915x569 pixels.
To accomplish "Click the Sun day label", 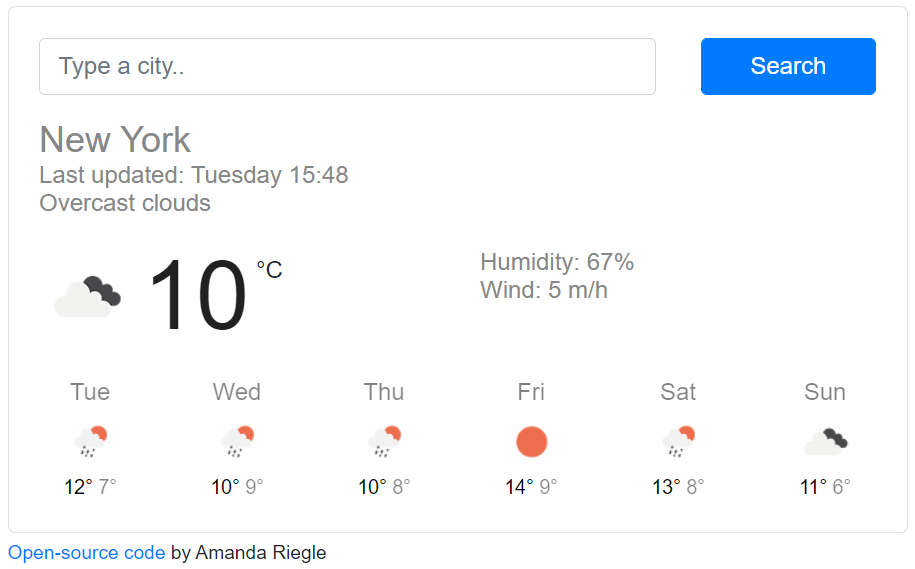I will point(825,392).
